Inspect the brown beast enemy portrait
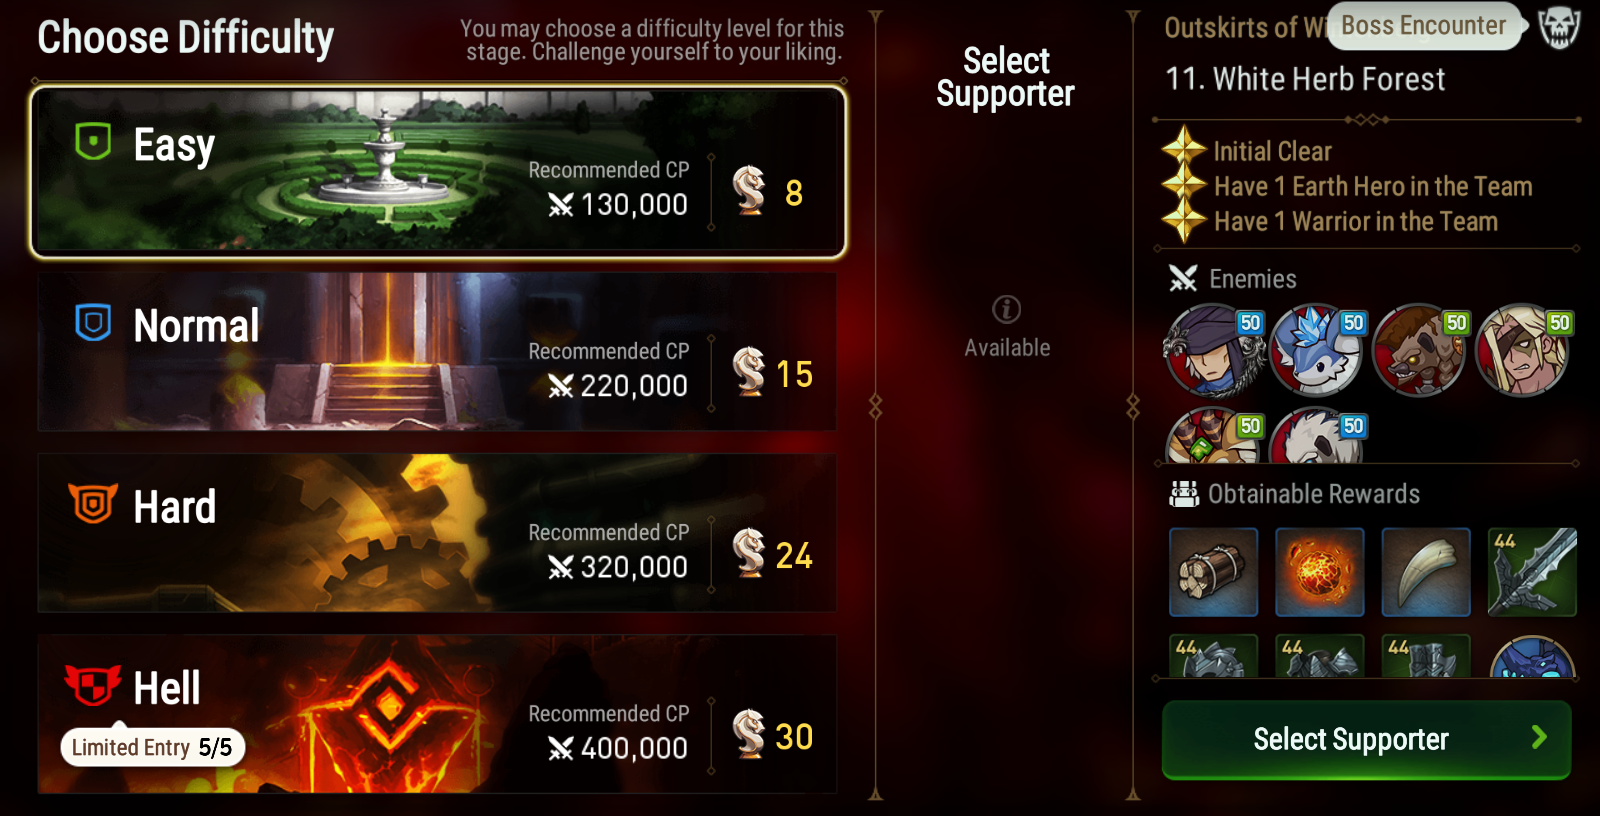The height and width of the screenshot is (816, 1600). pyautogui.click(x=1420, y=351)
